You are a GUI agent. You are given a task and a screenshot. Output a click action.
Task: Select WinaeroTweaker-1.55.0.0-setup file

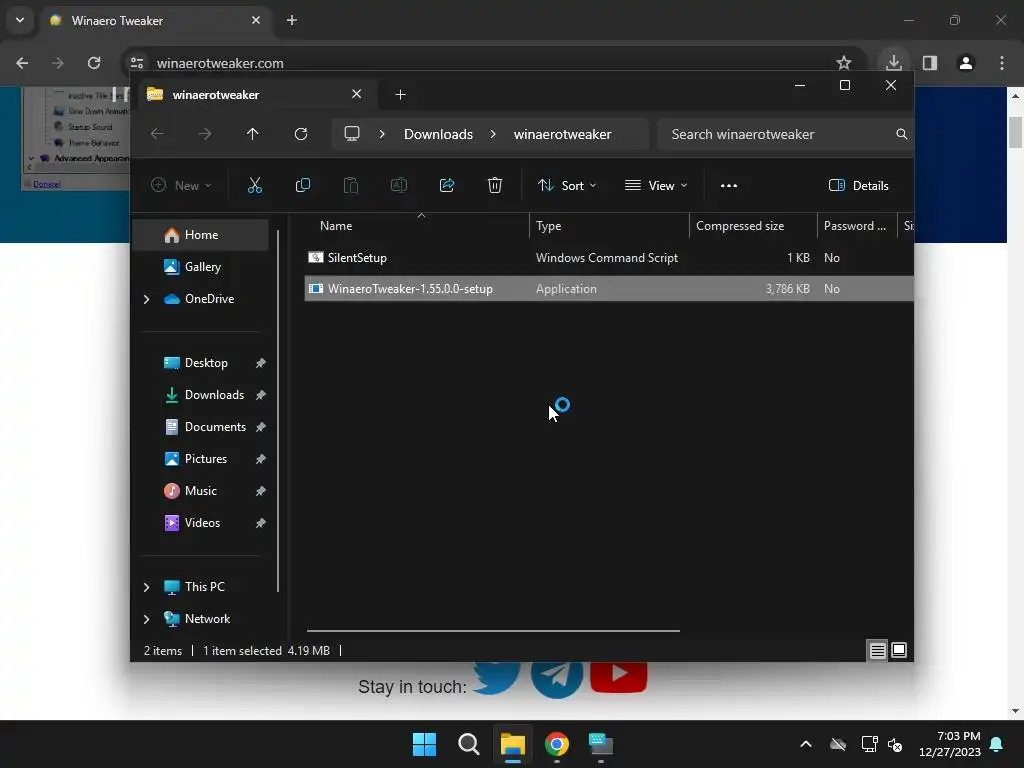click(609, 289)
